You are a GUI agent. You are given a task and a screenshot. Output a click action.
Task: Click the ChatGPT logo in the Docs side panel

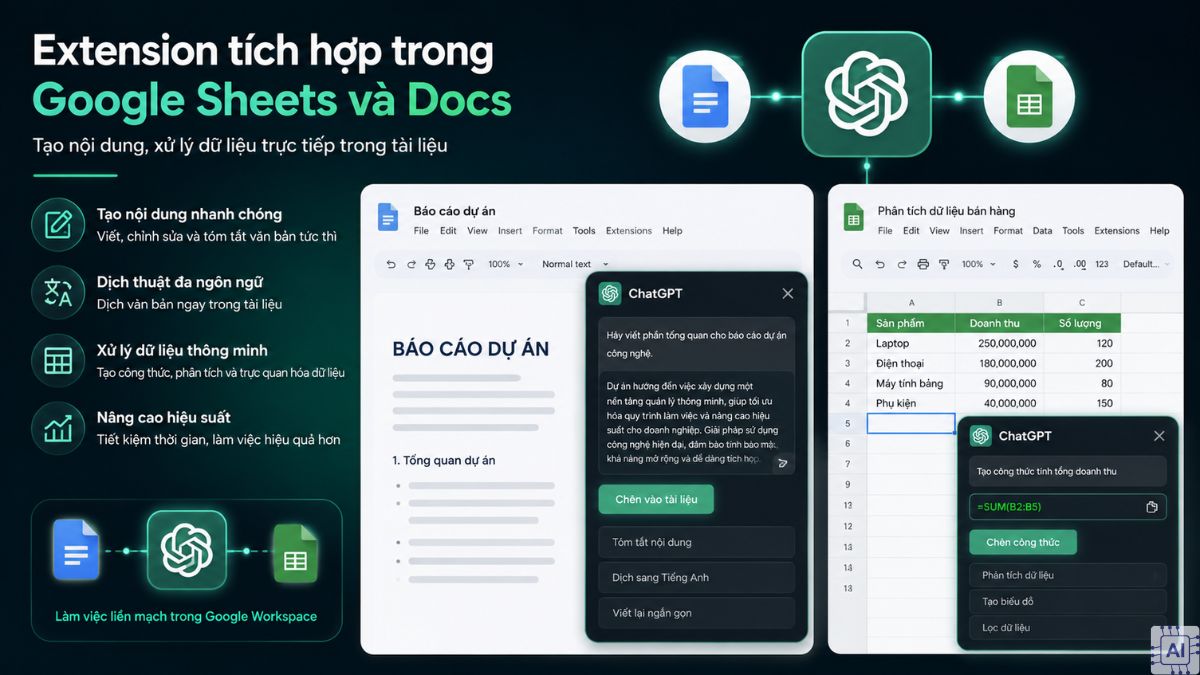[x=610, y=293]
